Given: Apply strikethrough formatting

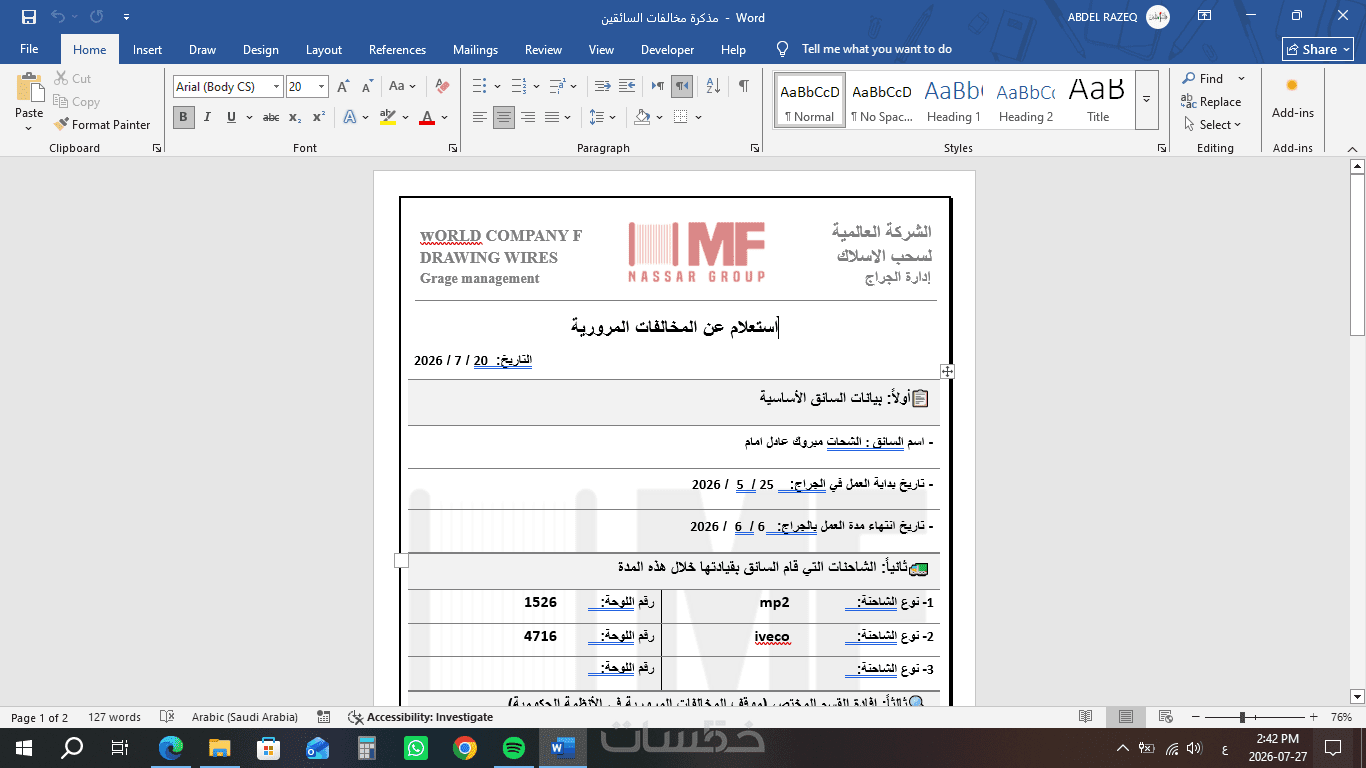Looking at the screenshot, I should [270, 117].
